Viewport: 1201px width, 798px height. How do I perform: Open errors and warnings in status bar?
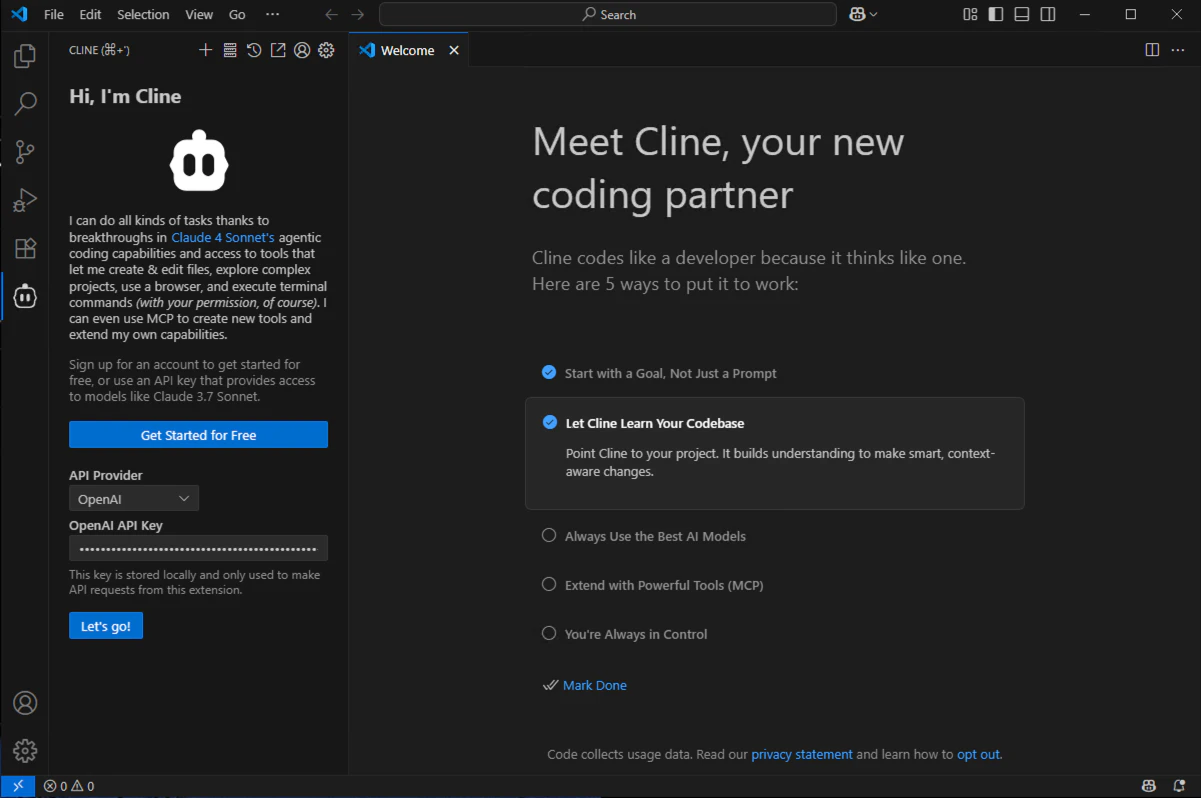(69, 786)
